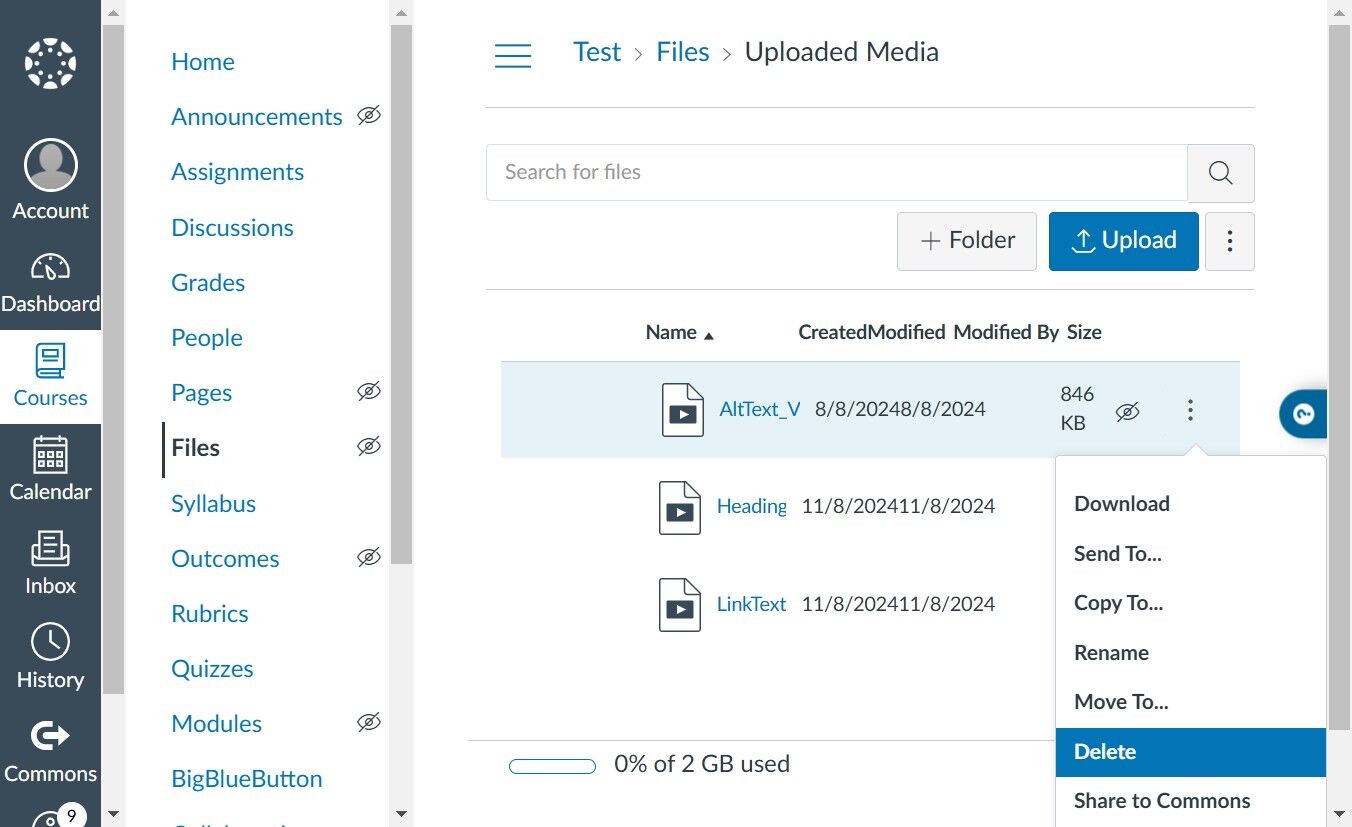Click in the Search for files field

pos(836,172)
